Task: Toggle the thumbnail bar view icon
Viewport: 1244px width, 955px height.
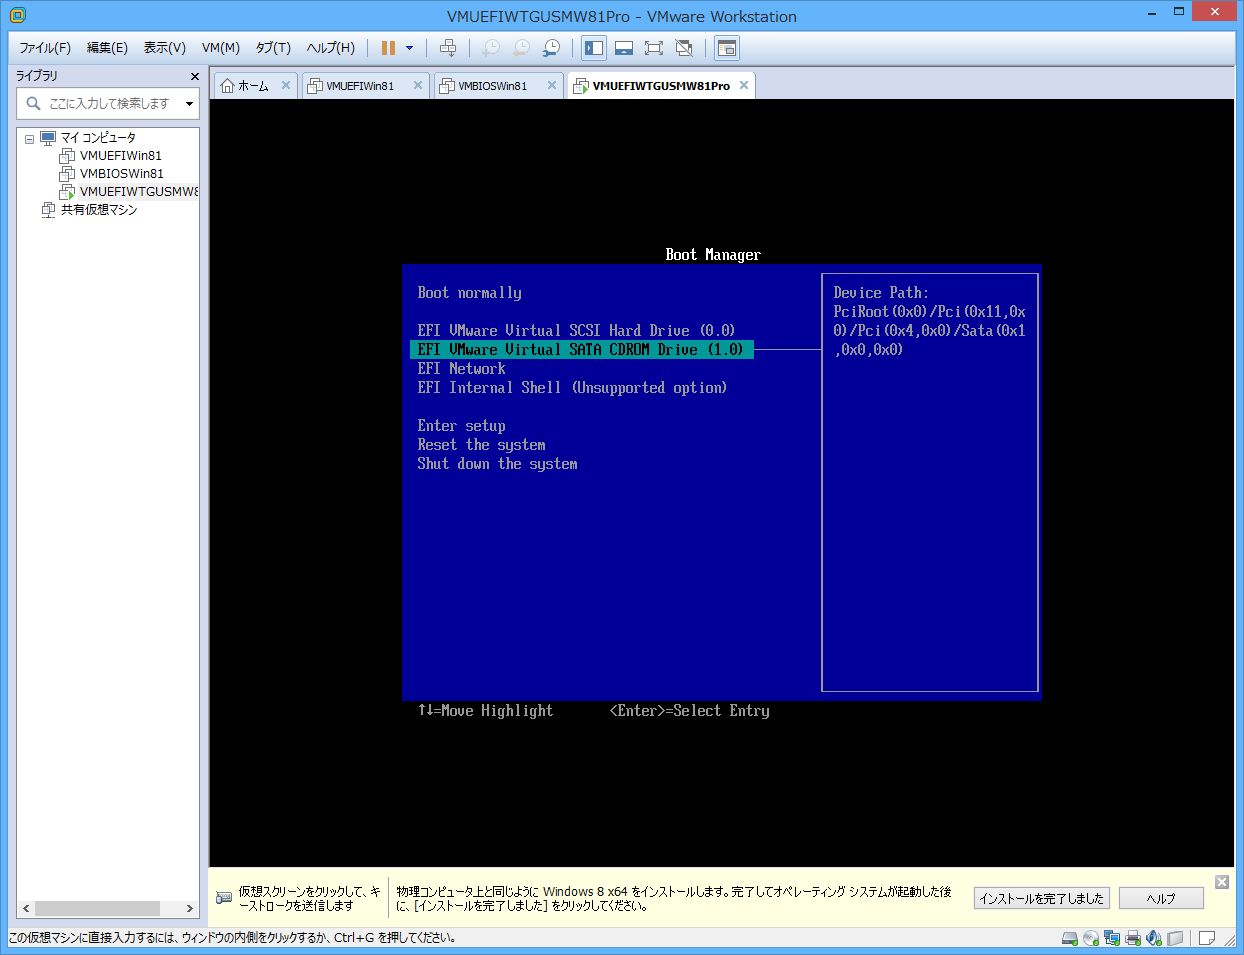Action: [624, 48]
